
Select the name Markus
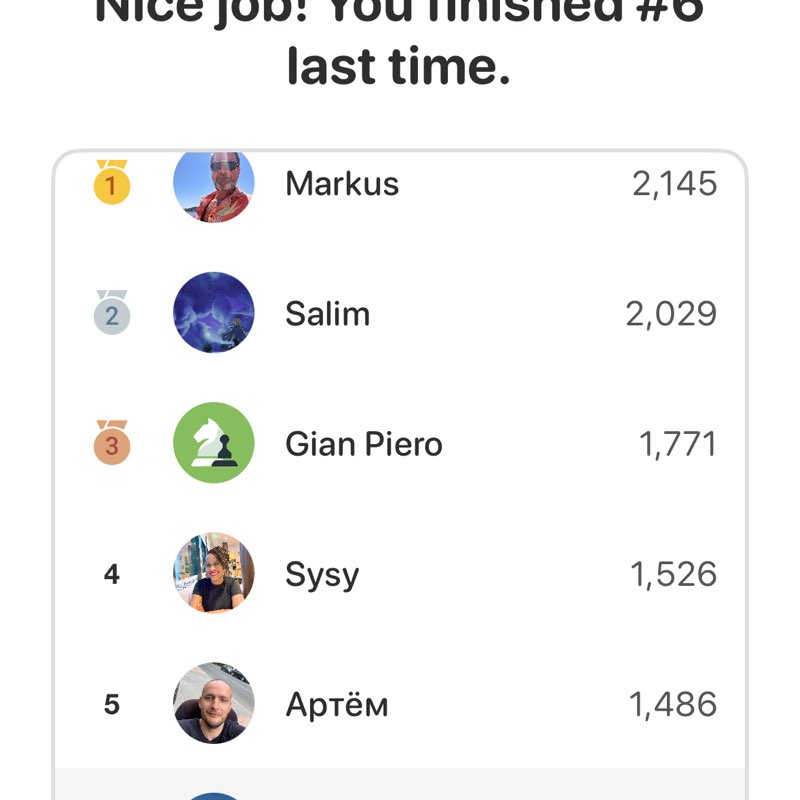click(342, 184)
